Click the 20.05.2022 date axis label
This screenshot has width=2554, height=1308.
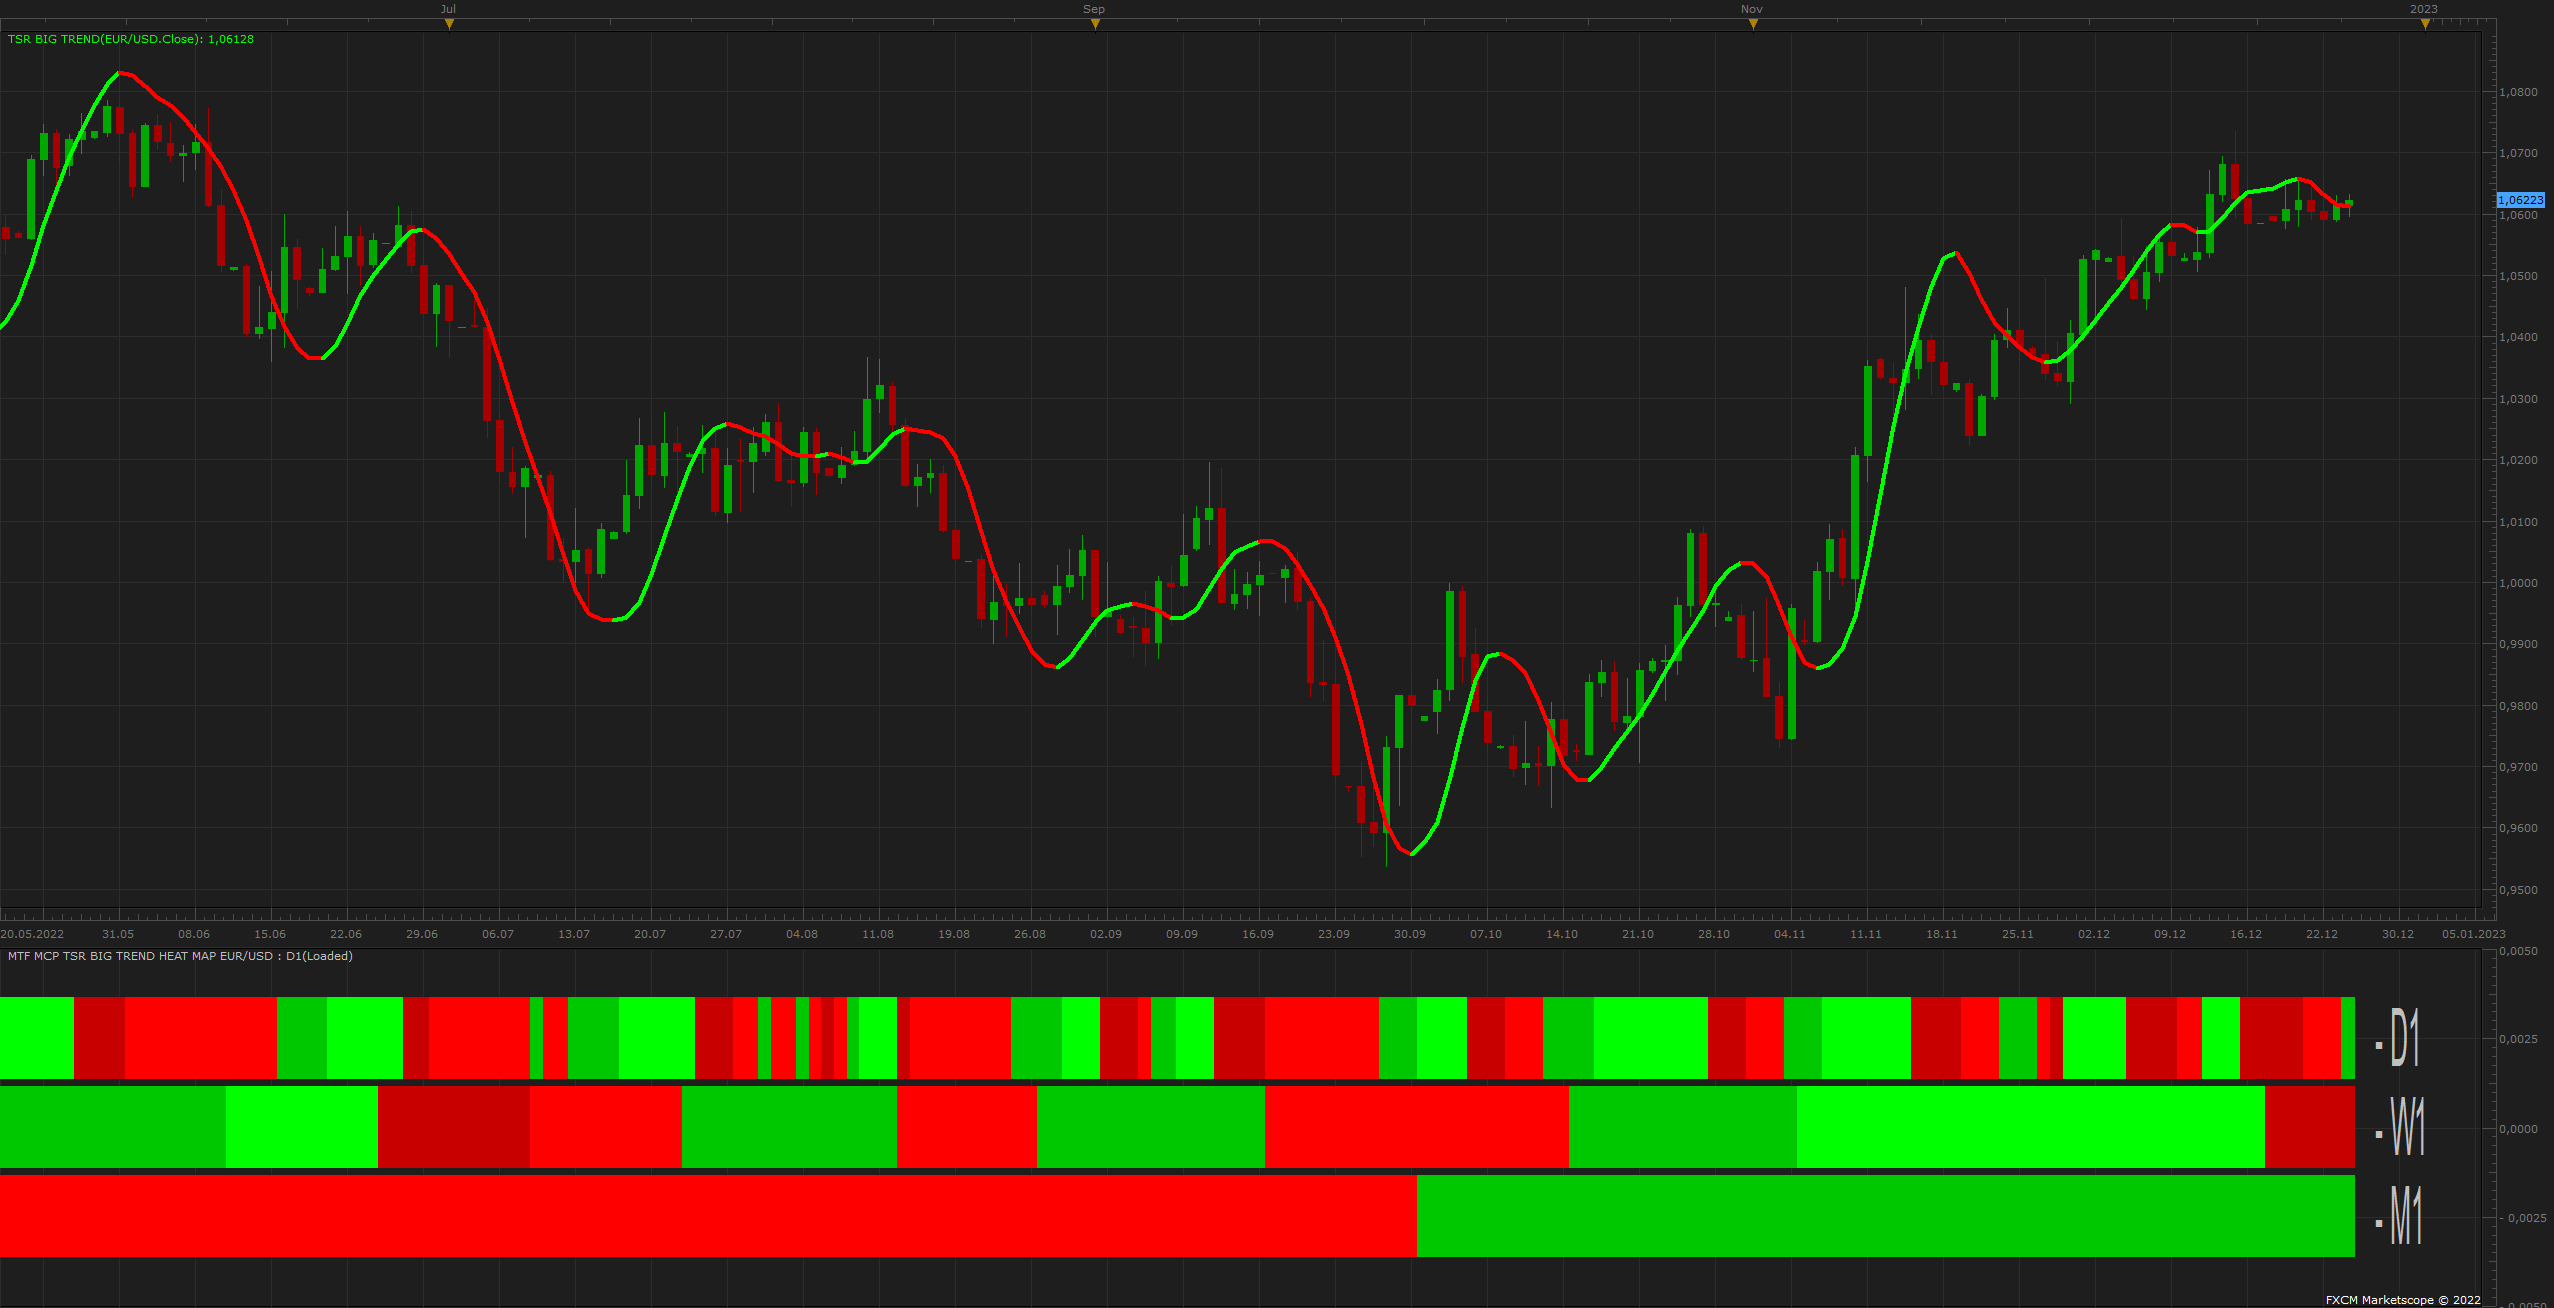[x=32, y=934]
